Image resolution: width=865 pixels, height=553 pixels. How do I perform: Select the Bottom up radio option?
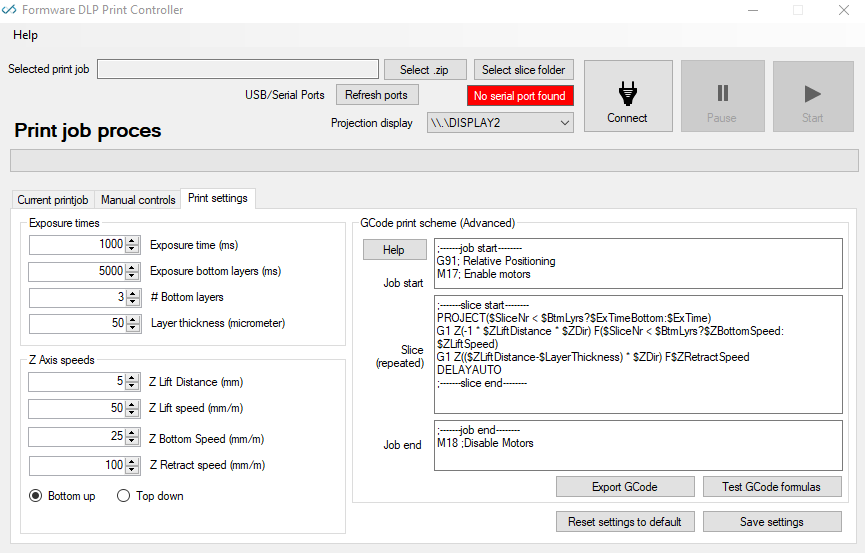(x=36, y=496)
